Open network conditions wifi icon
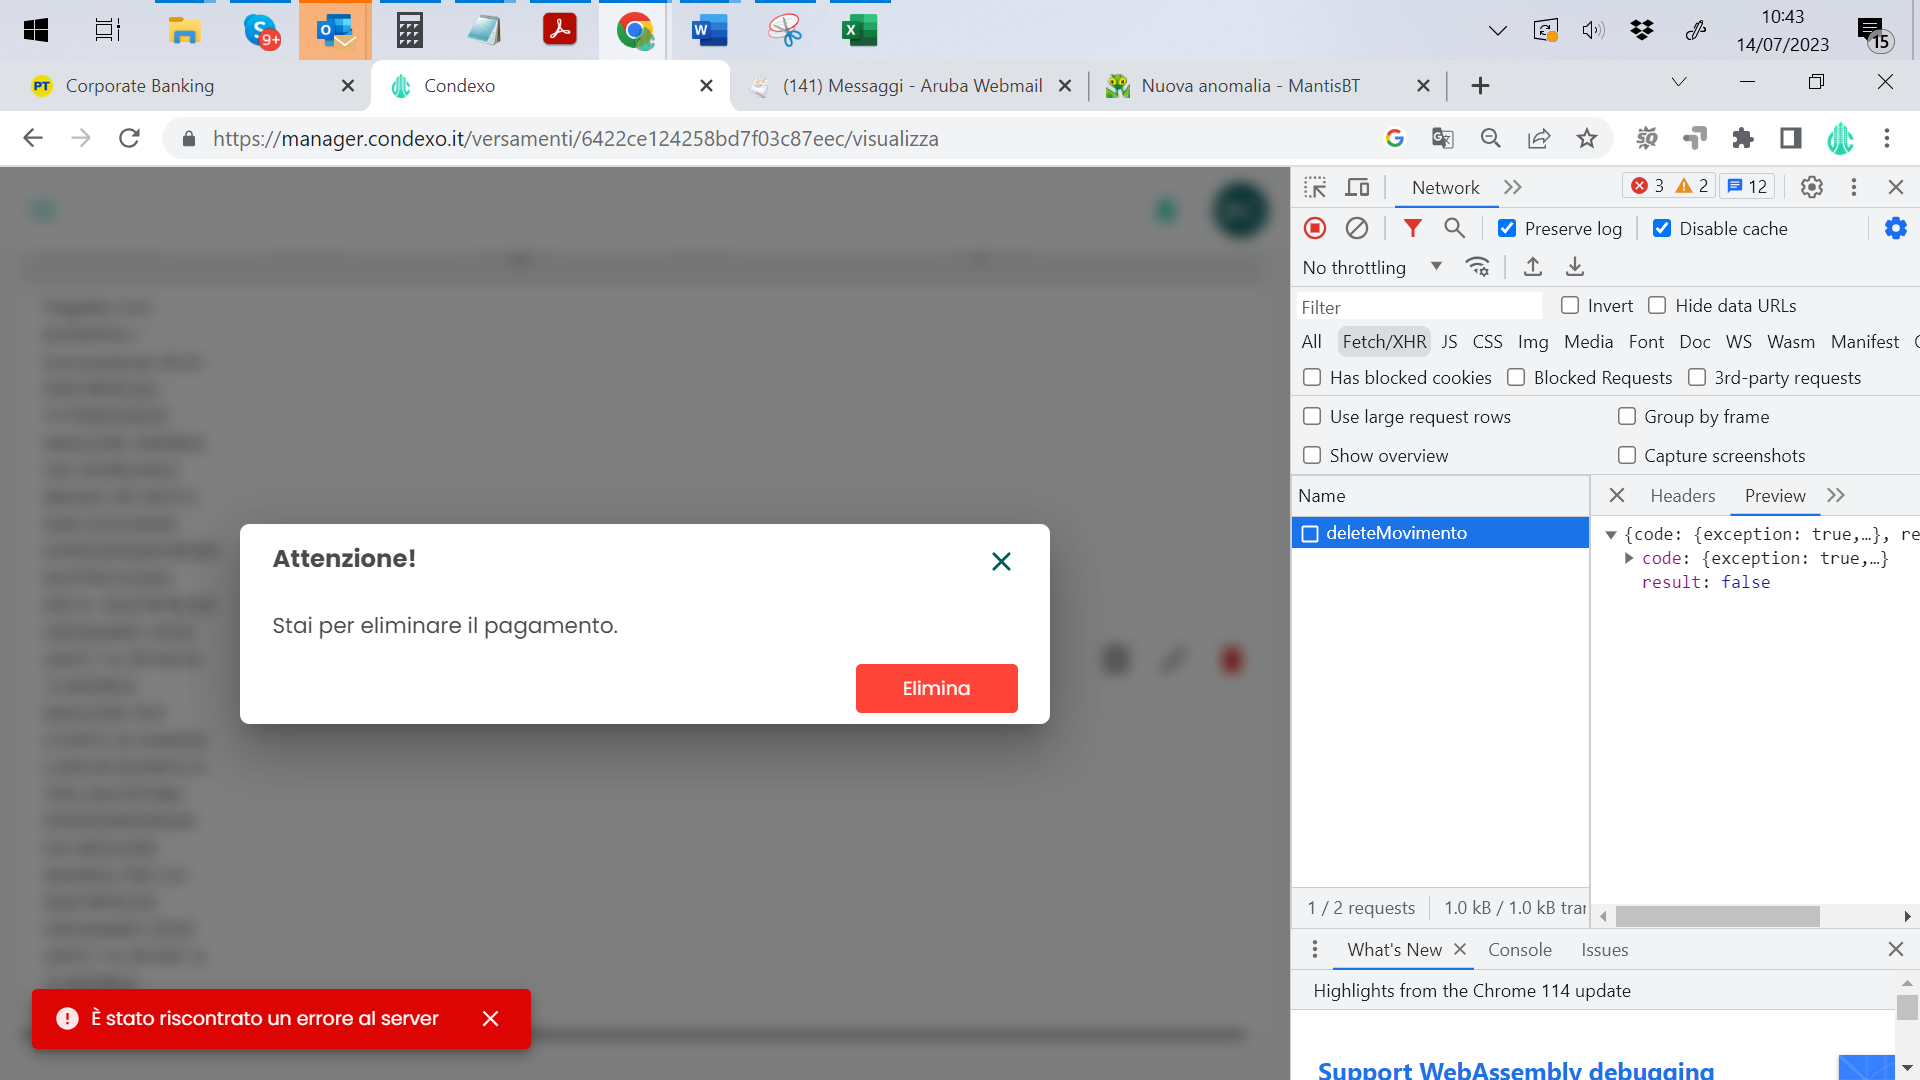 point(1477,267)
